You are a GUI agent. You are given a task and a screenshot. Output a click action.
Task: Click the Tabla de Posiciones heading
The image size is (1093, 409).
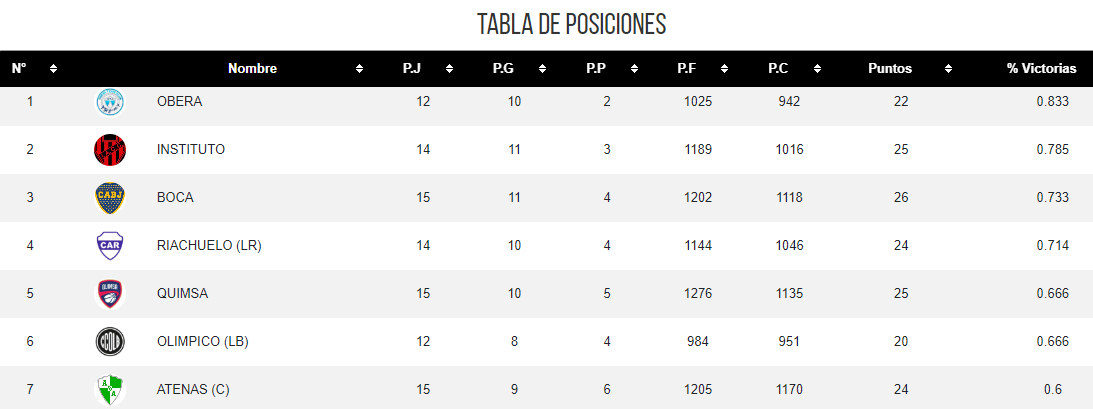coord(571,23)
